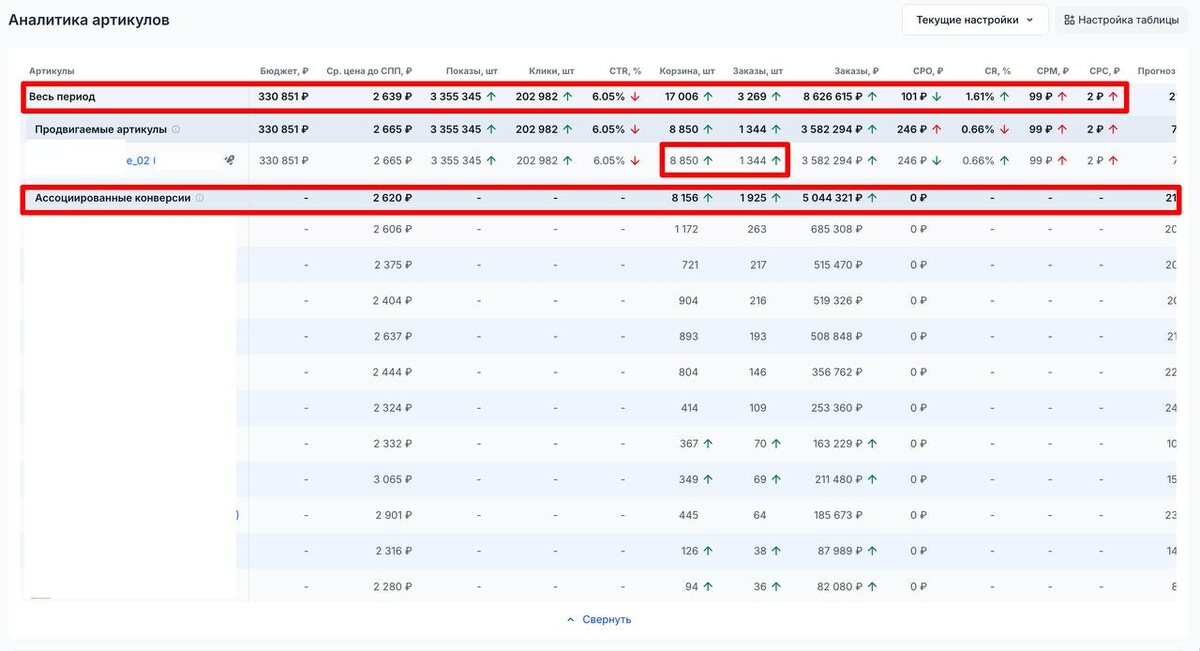Viewport: 1200px width, 651px height.
Task: Open the e_02 article link
Action: (x=140, y=160)
